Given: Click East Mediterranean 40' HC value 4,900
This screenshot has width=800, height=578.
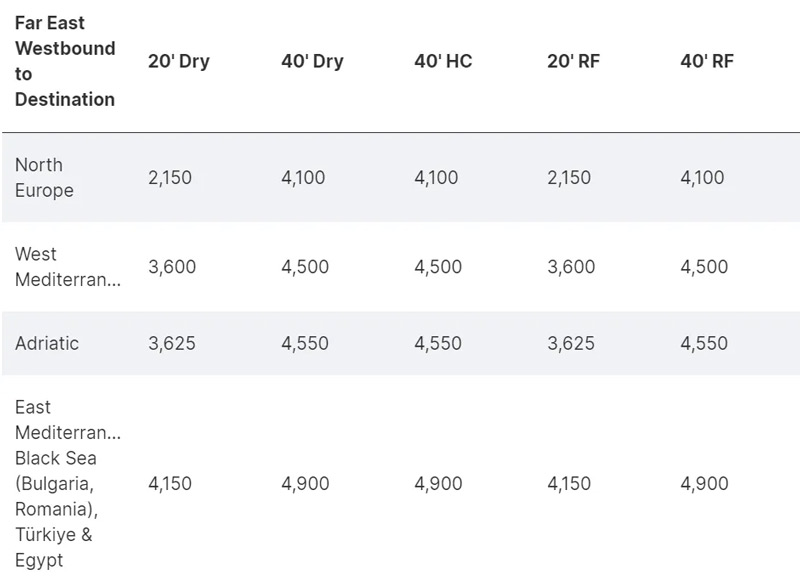Looking at the screenshot, I should pos(438,484).
